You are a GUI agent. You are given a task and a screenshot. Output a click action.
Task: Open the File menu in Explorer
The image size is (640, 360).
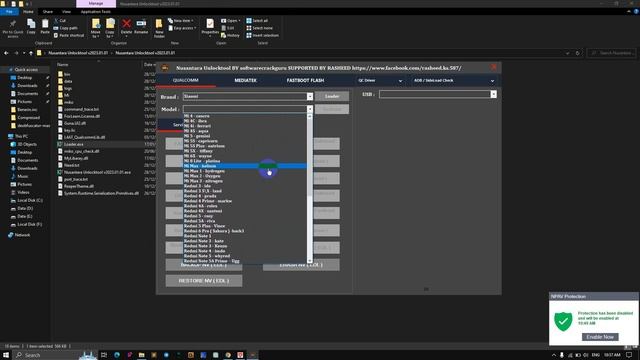point(9,12)
